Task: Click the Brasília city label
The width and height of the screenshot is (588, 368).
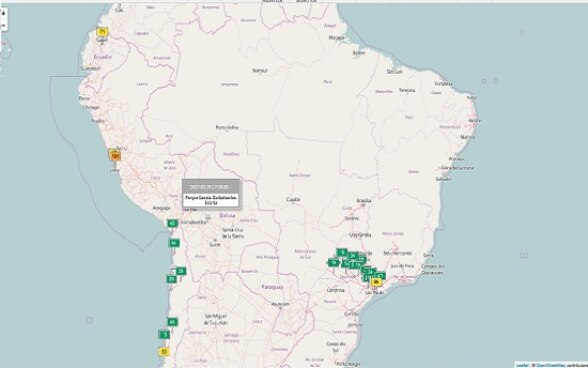Action: pyautogui.click(x=364, y=201)
